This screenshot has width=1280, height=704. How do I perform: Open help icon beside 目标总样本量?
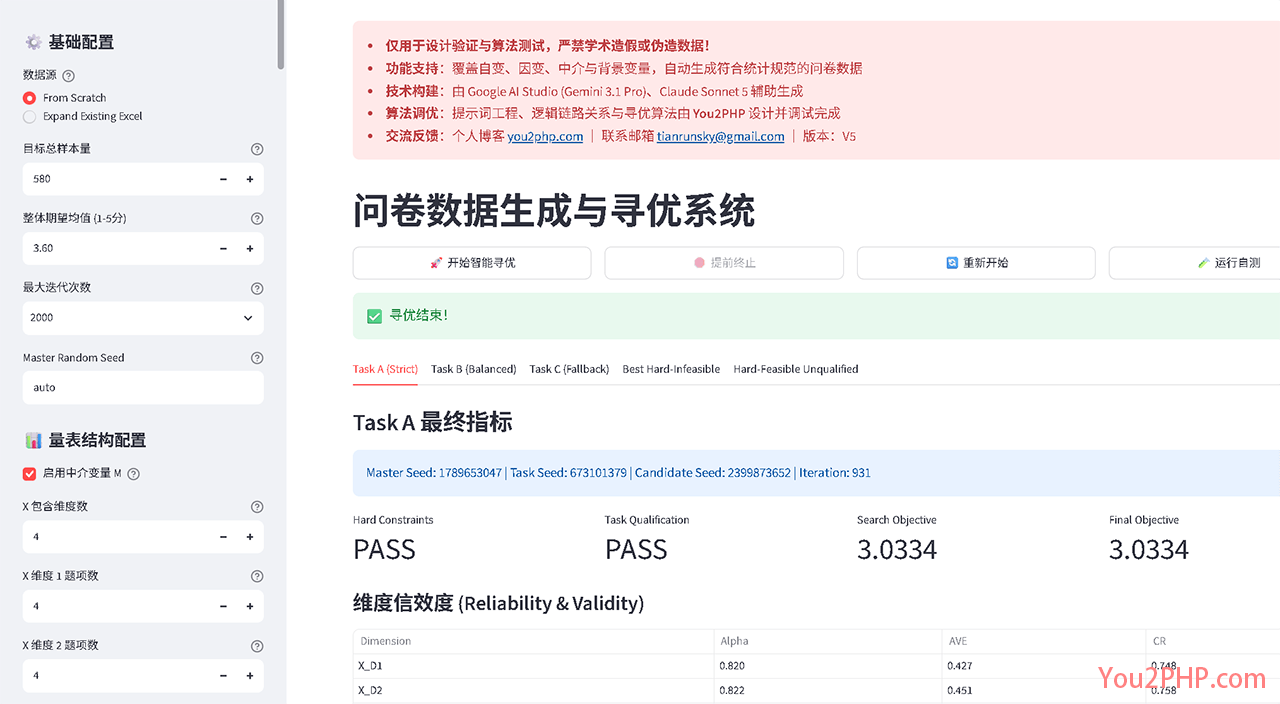tap(257, 149)
